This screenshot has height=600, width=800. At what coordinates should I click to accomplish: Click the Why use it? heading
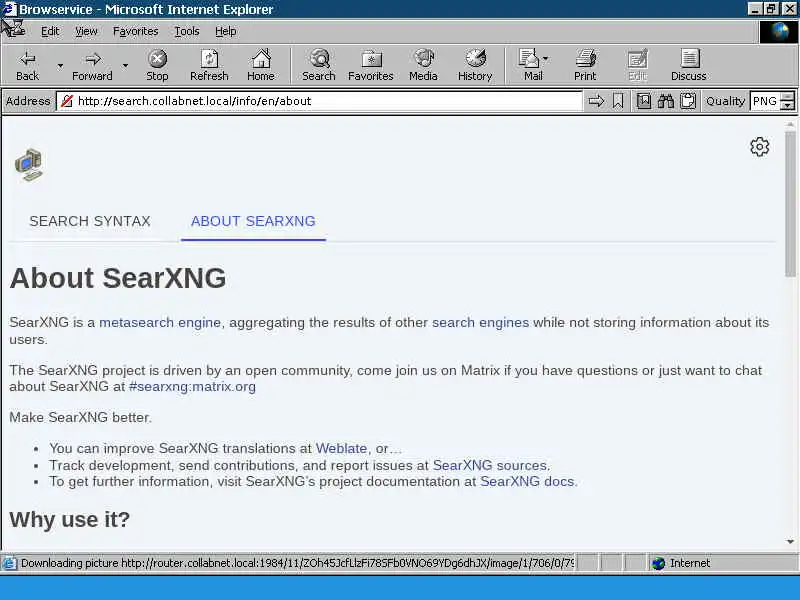(x=70, y=520)
